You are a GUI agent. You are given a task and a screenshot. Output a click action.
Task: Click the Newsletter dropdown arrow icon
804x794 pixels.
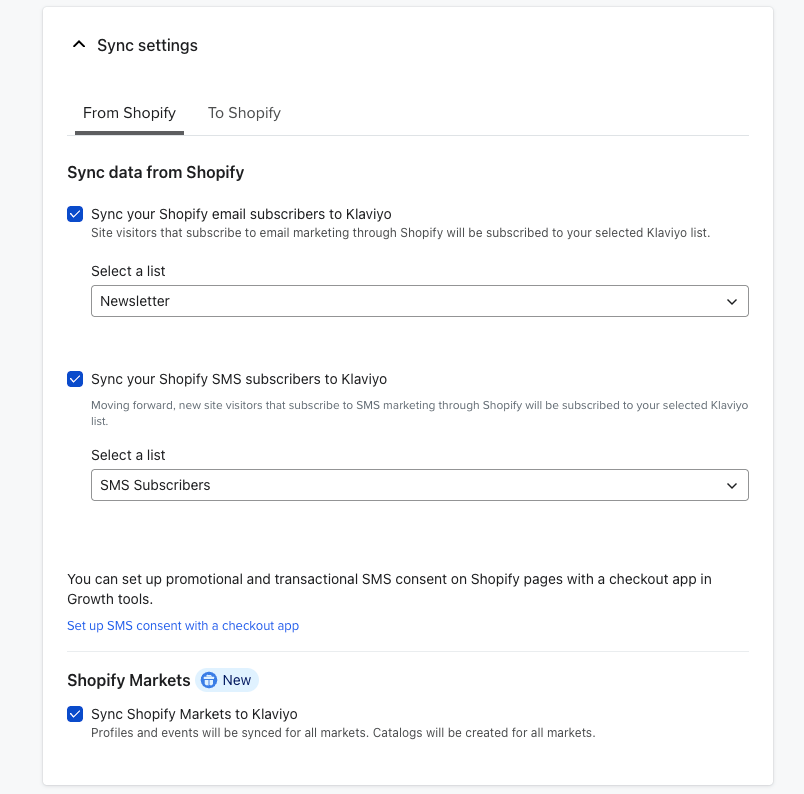pyautogui.click(x=732, y=301)
